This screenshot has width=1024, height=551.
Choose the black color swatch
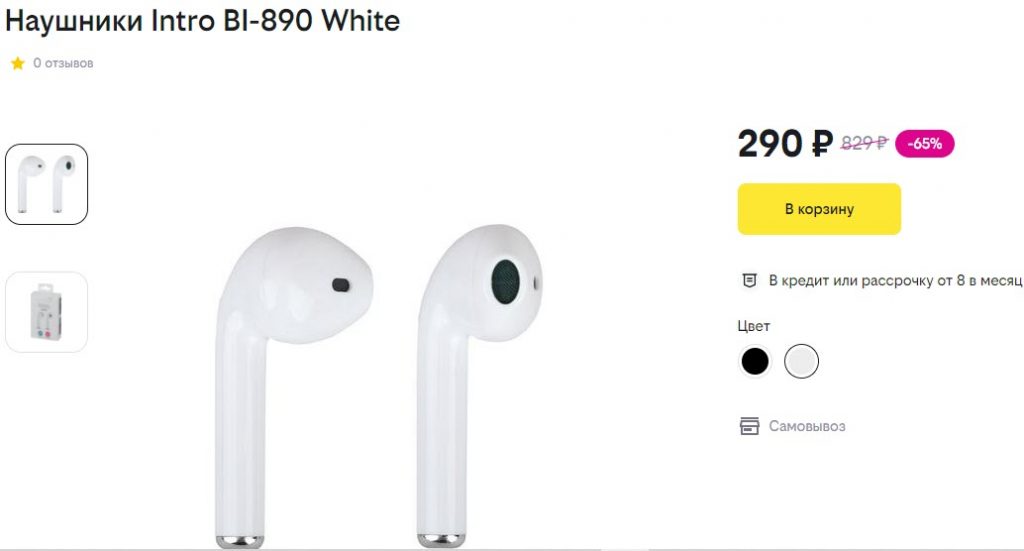755,361
